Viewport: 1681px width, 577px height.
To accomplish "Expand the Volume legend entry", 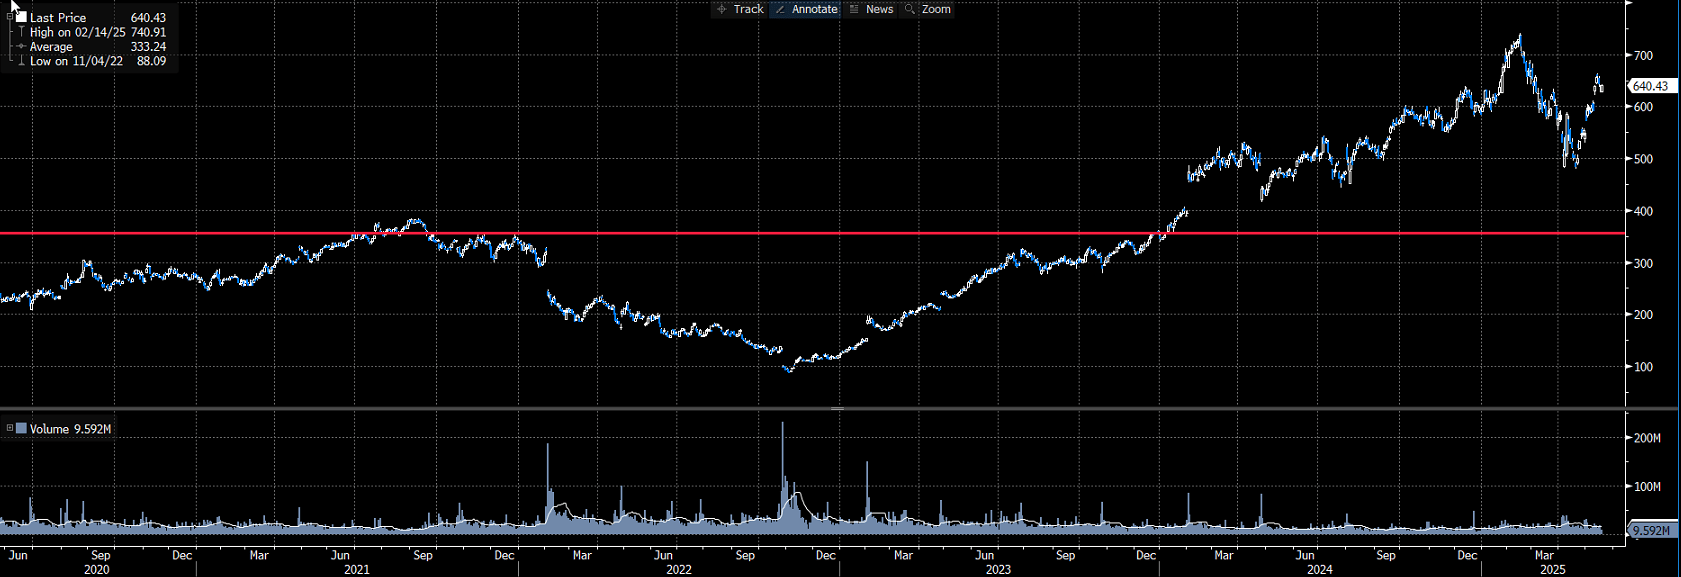I will click(x=9, y=428).
